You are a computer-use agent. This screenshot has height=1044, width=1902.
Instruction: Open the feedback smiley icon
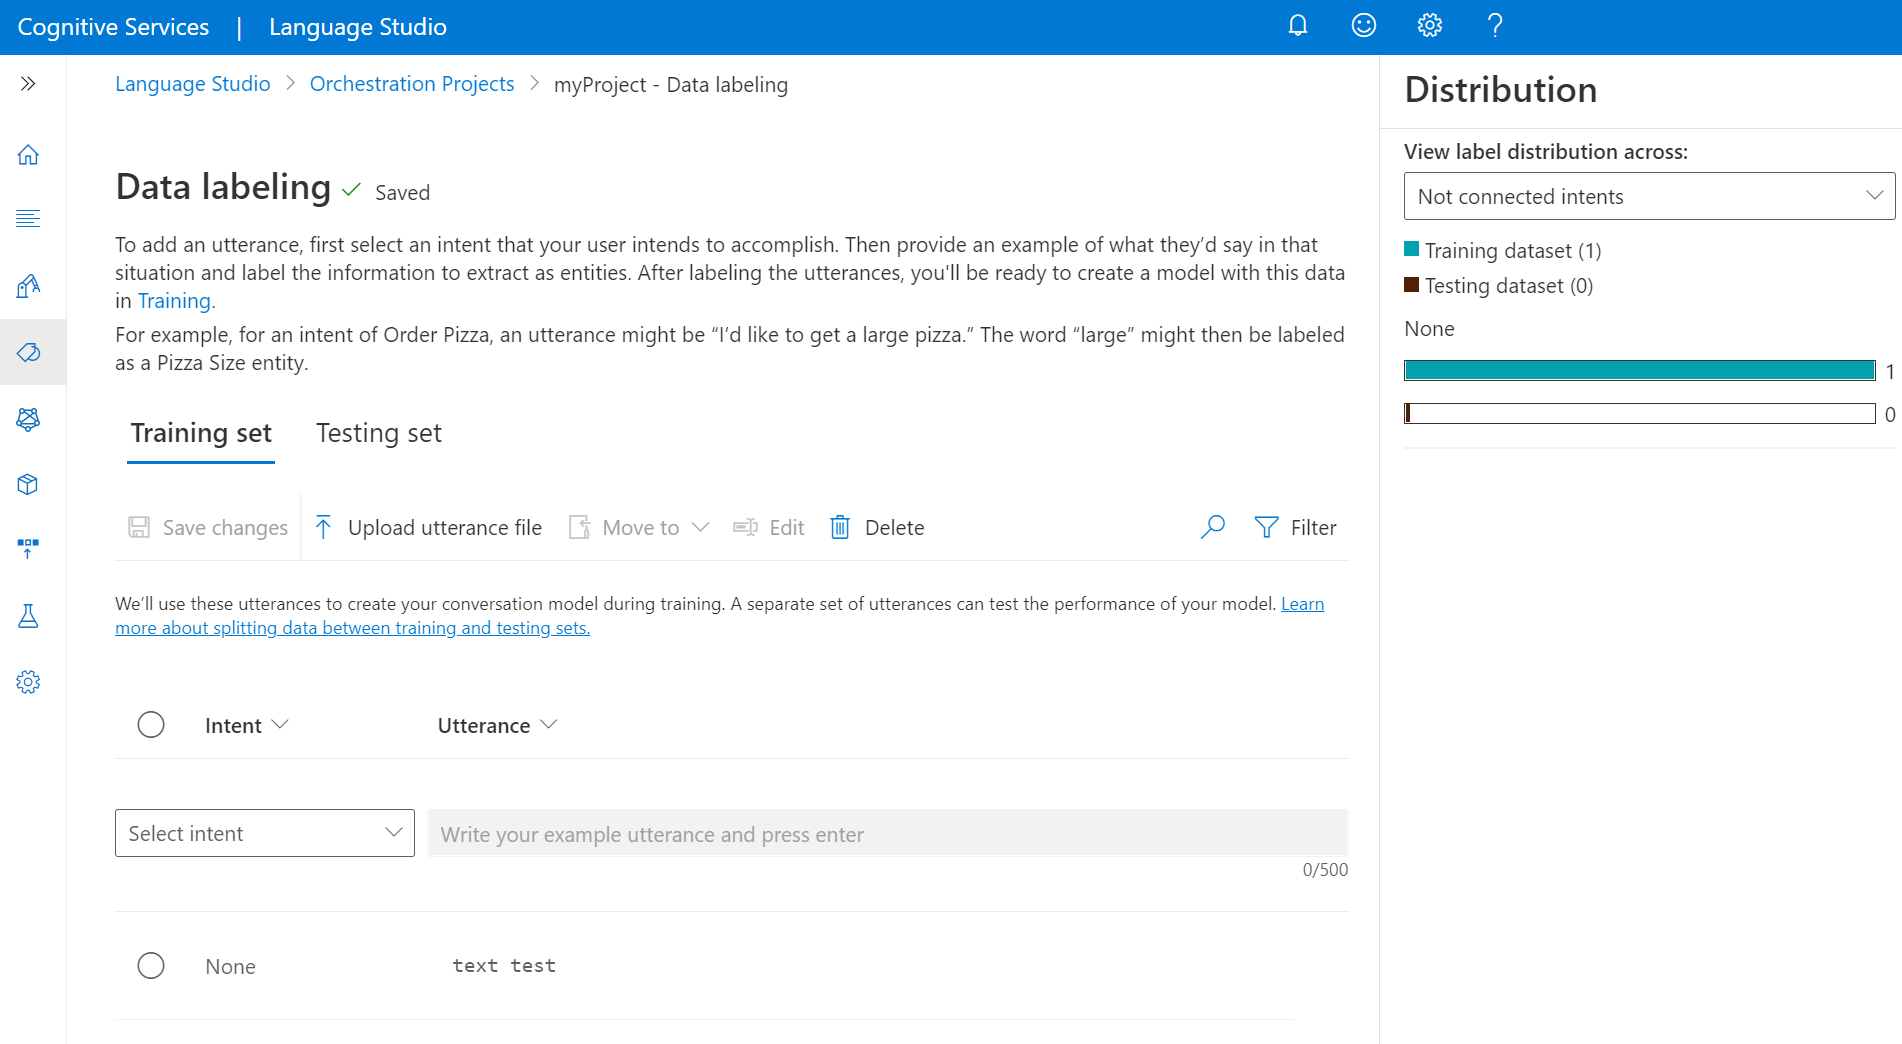click(1363, 25)
